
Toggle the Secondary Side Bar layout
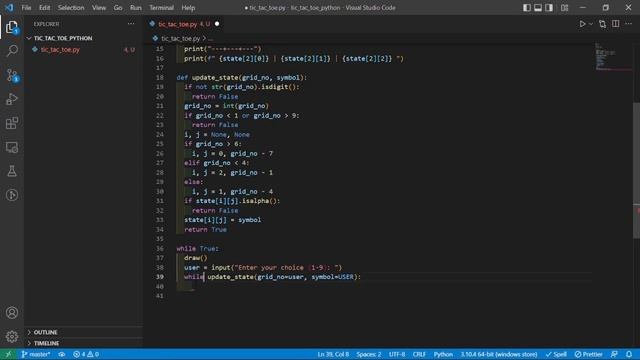pos(549,8)
